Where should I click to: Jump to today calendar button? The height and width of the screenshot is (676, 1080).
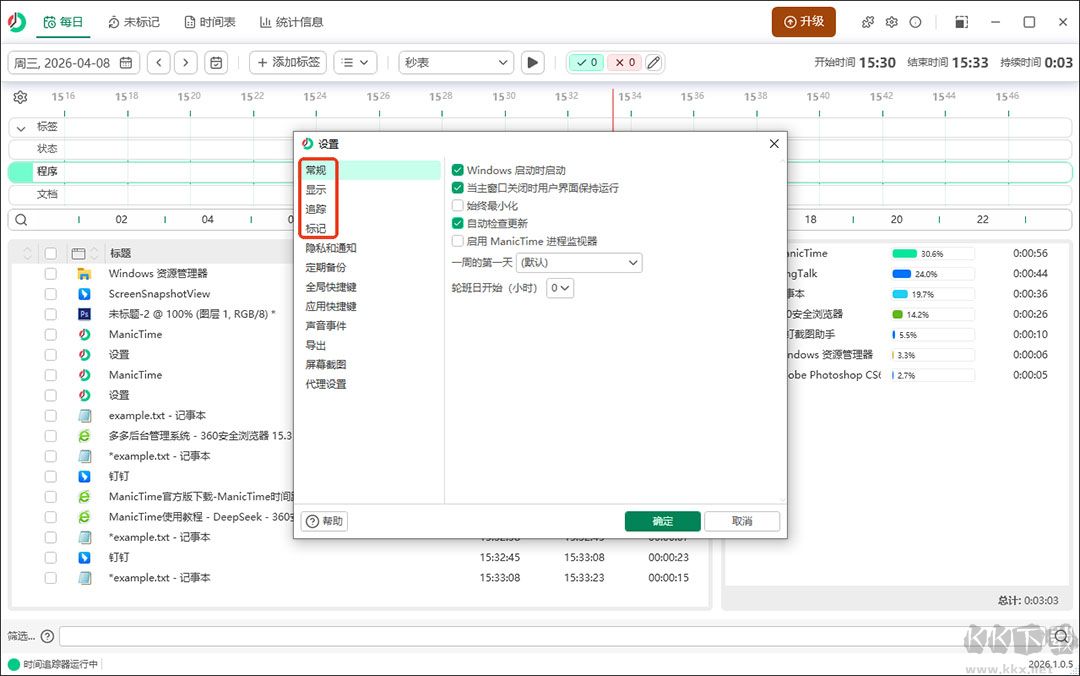click(x=216, y=63)
